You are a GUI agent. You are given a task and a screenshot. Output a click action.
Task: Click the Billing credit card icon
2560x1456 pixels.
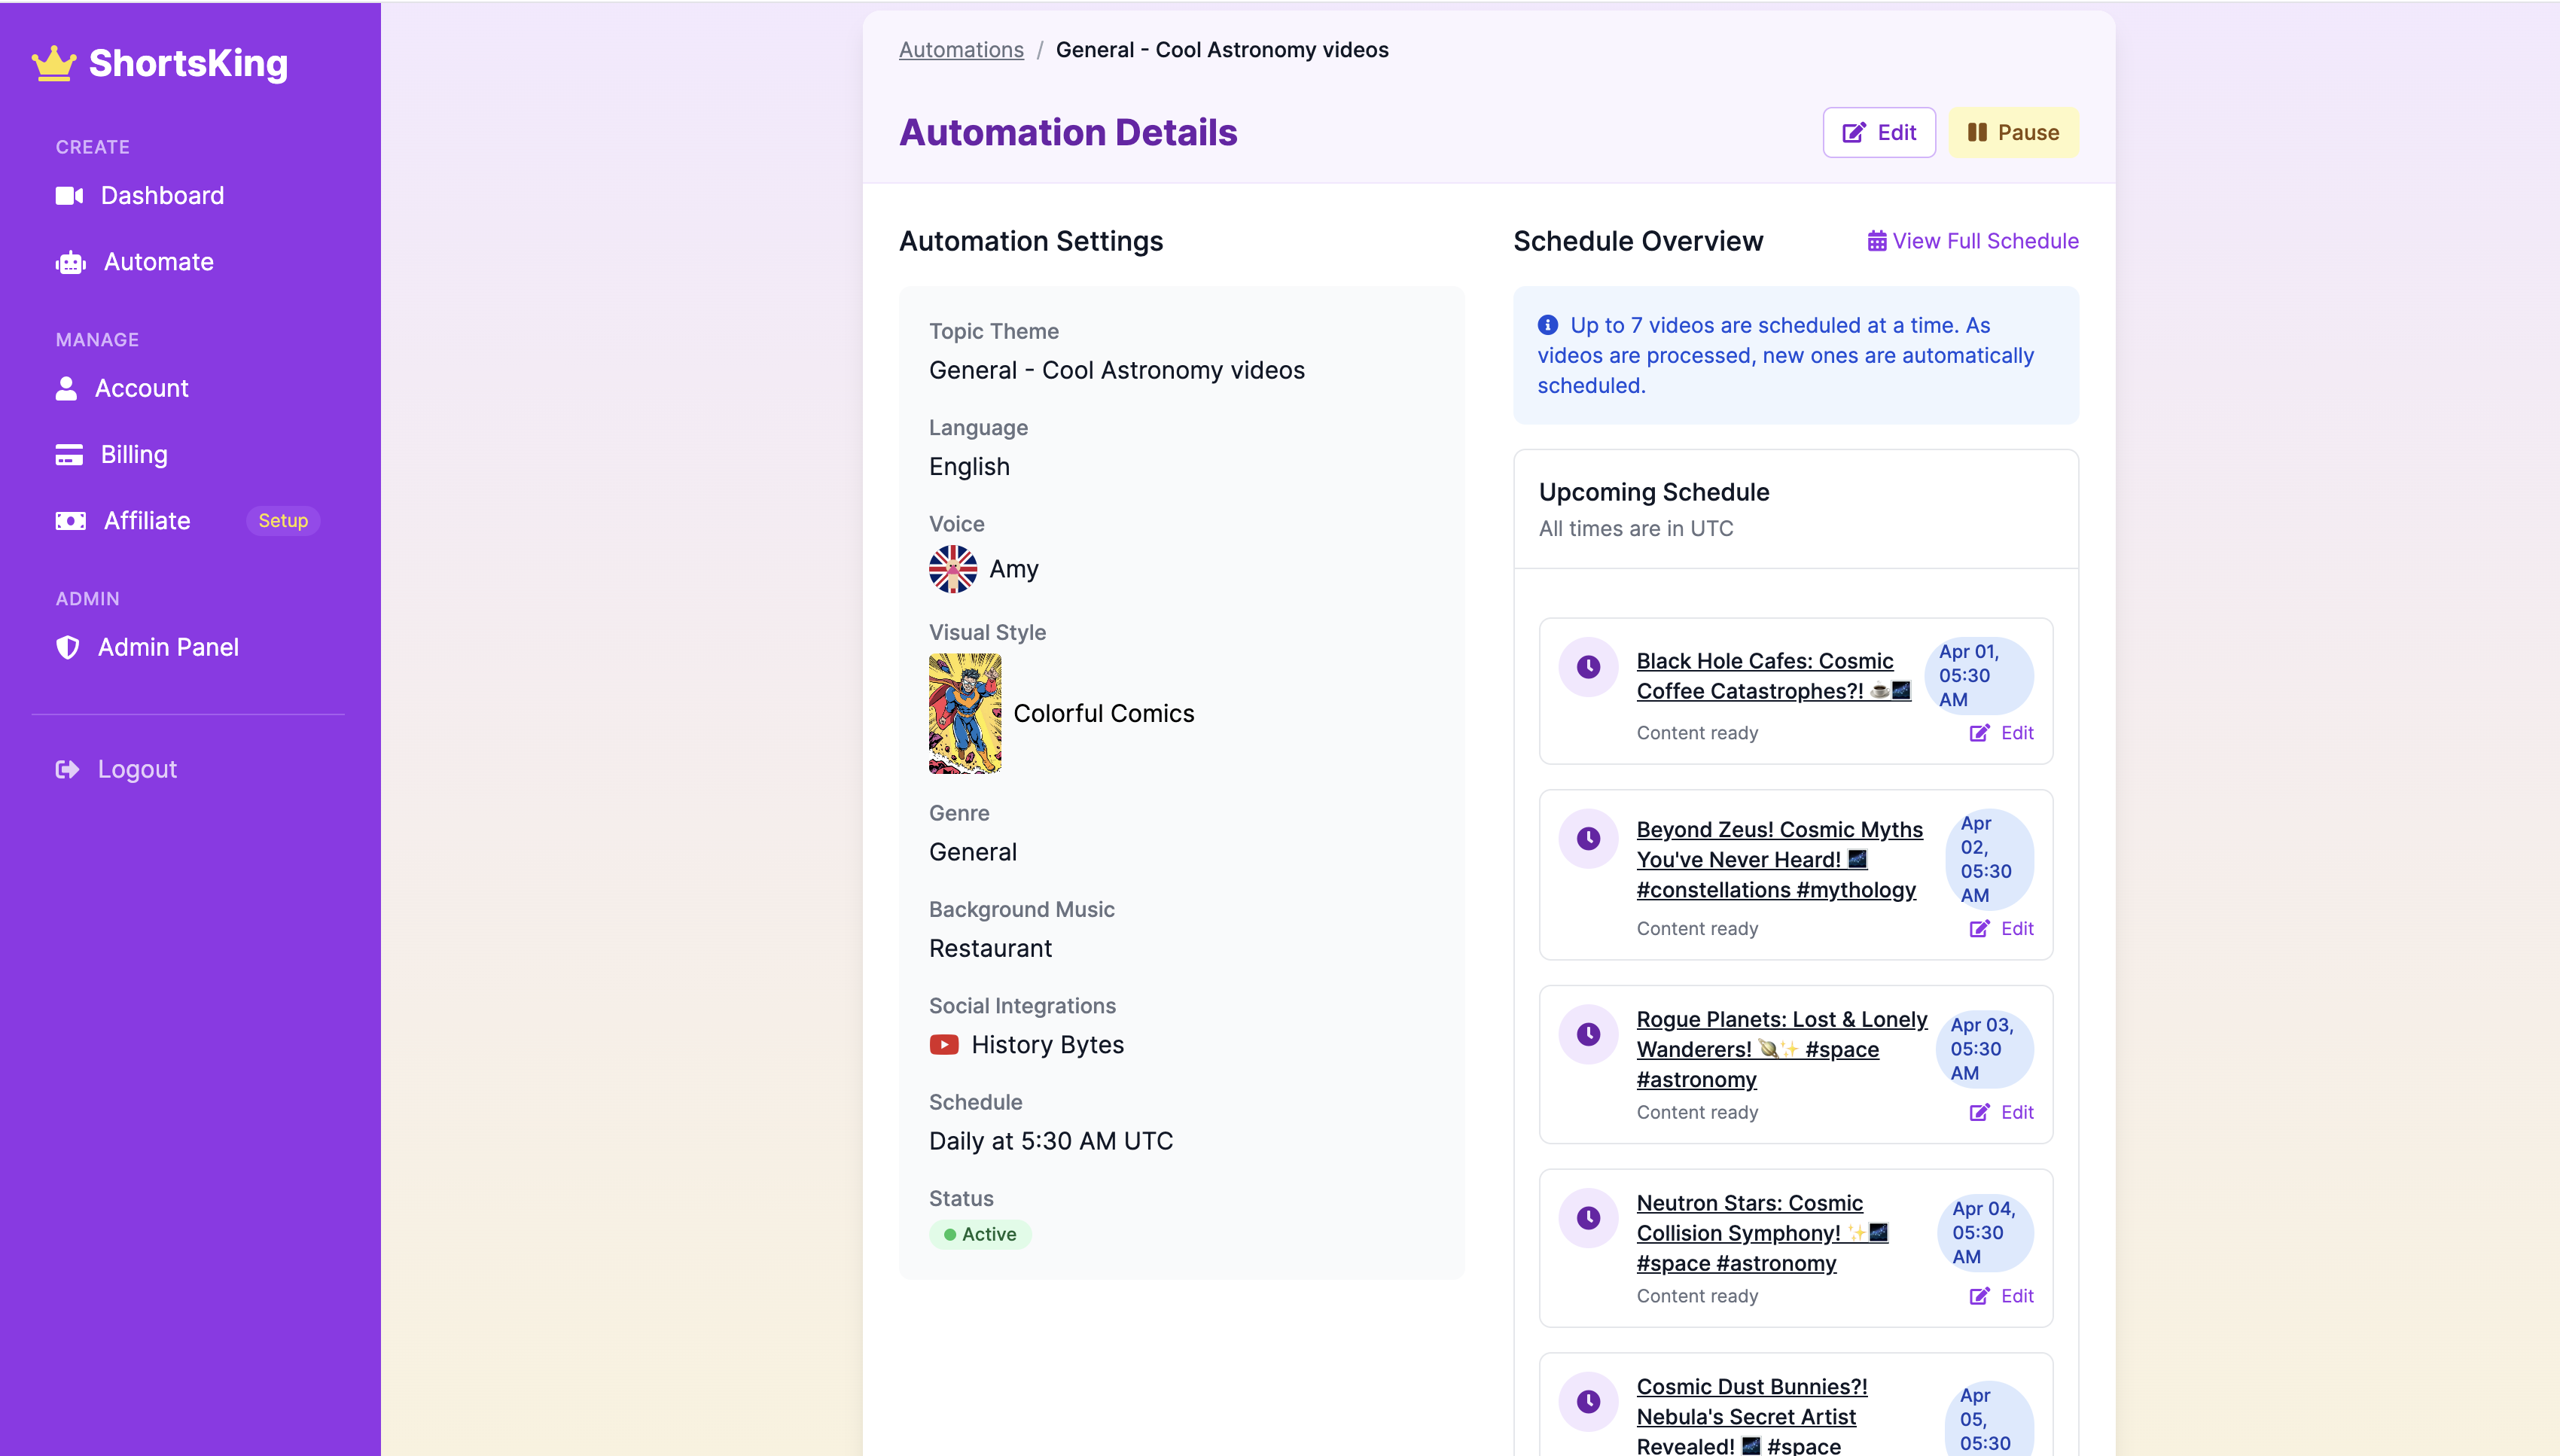[69, 455]
